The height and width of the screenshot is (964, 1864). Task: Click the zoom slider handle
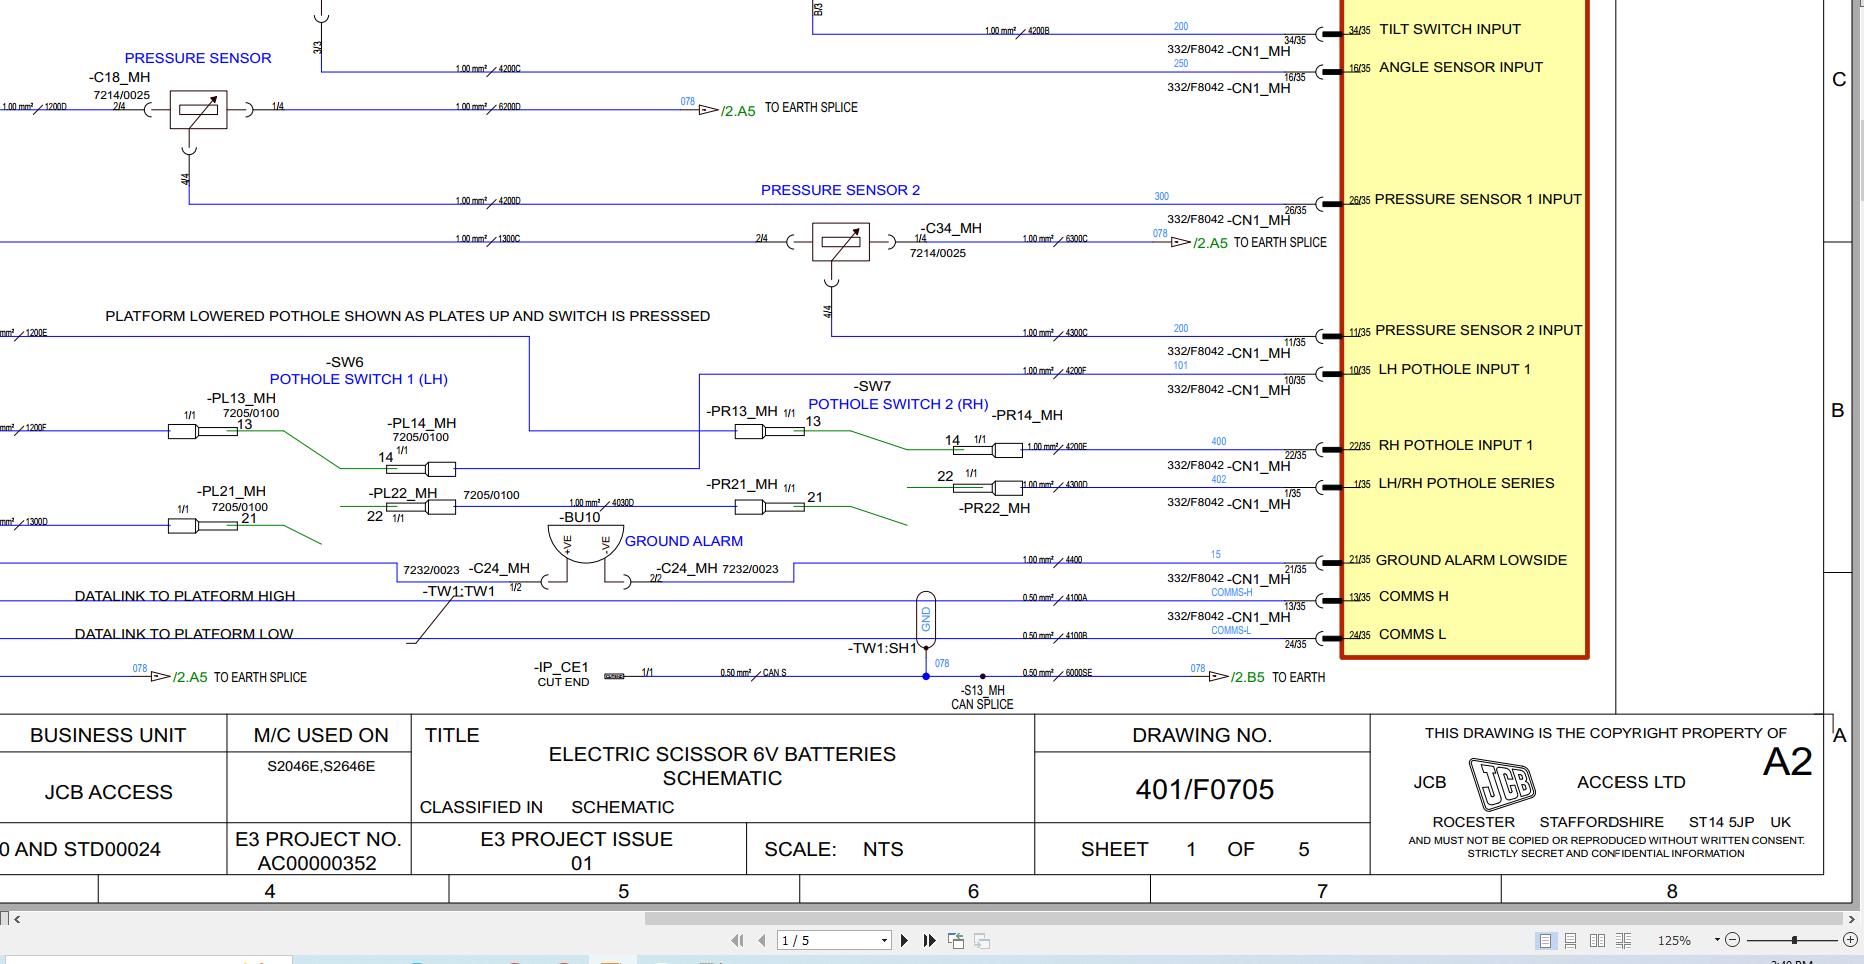coord(1795,940)
